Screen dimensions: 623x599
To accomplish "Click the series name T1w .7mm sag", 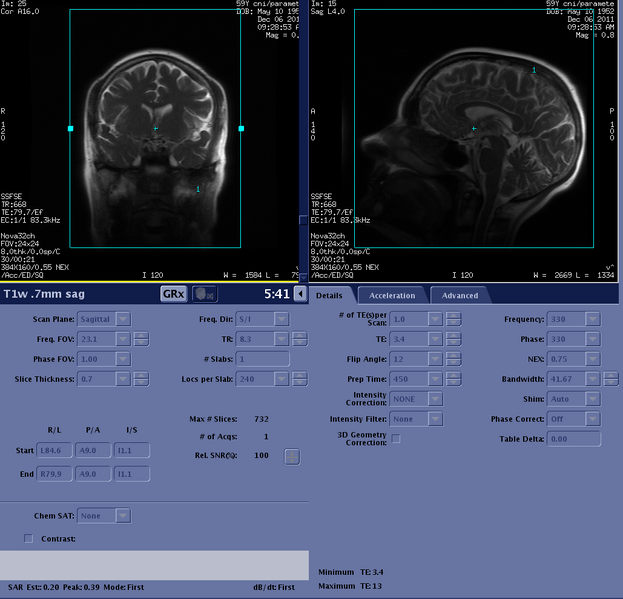I will [x=44, y=294].
